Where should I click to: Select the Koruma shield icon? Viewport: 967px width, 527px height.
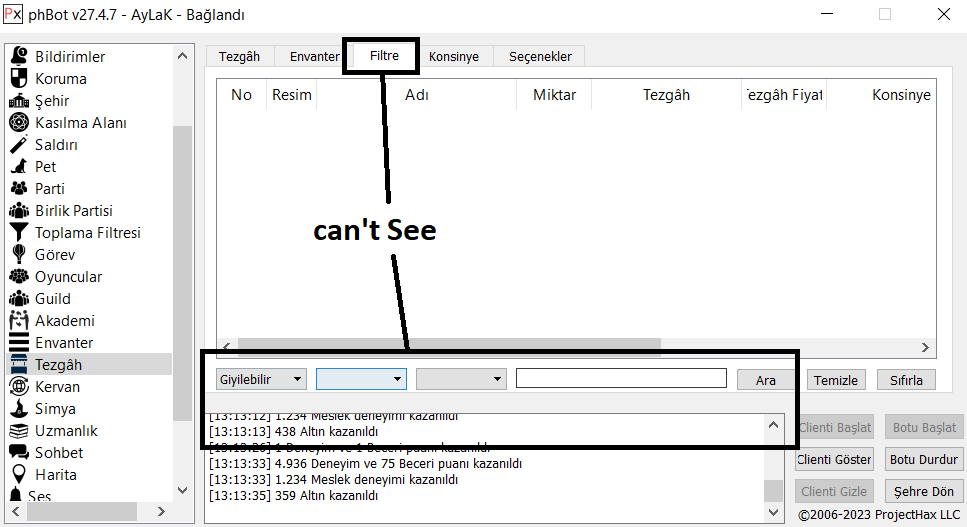tap(18, 79)
